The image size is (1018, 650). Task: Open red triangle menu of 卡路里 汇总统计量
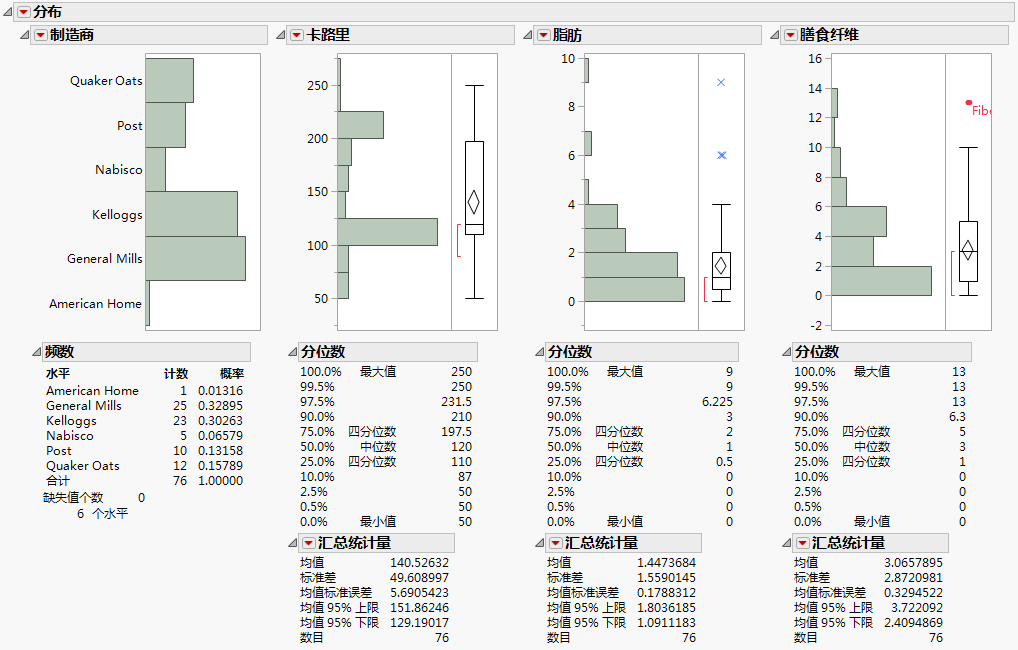pos(309,543)
